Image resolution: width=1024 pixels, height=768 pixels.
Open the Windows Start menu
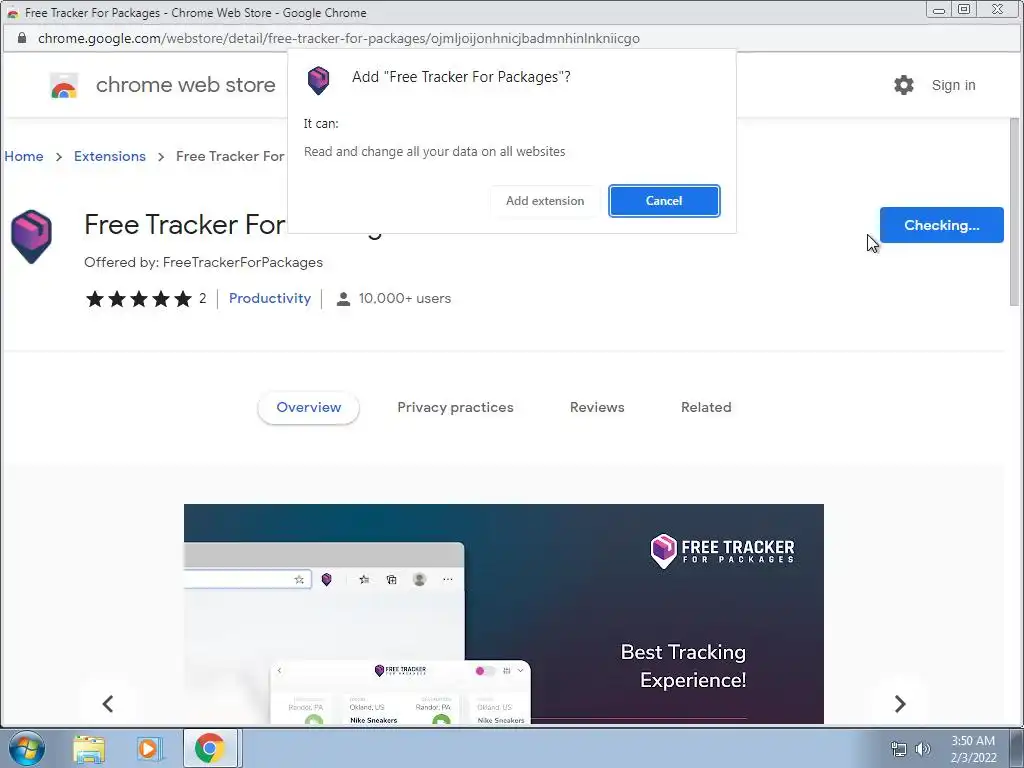pos(27,748)
